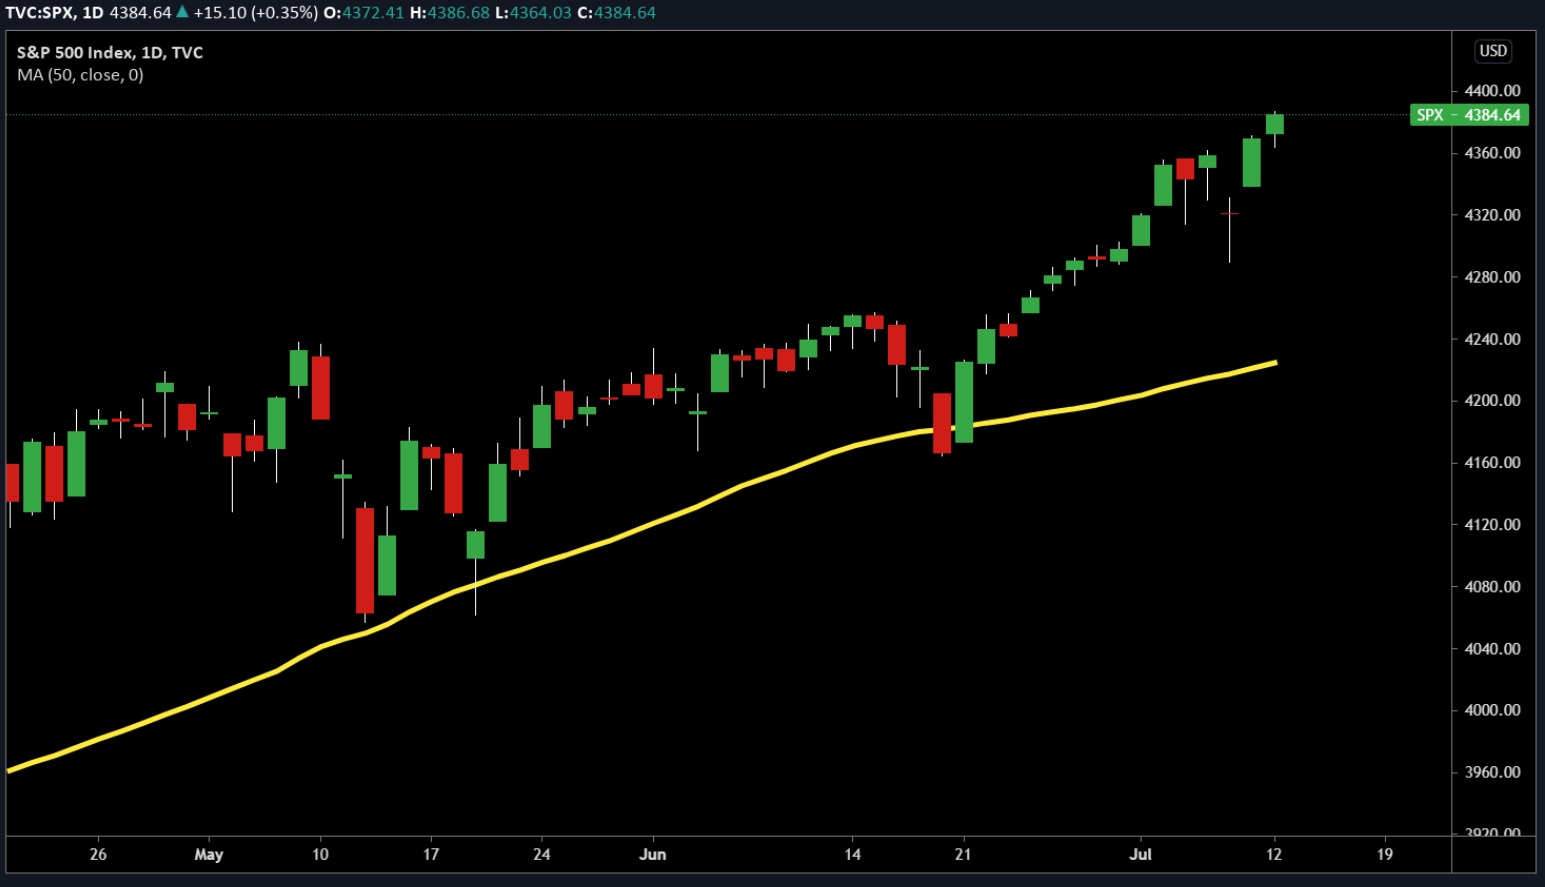Click the 4000.00 price axis label
This screenshot has height=887, width=1545.
tap(1492, 710)
